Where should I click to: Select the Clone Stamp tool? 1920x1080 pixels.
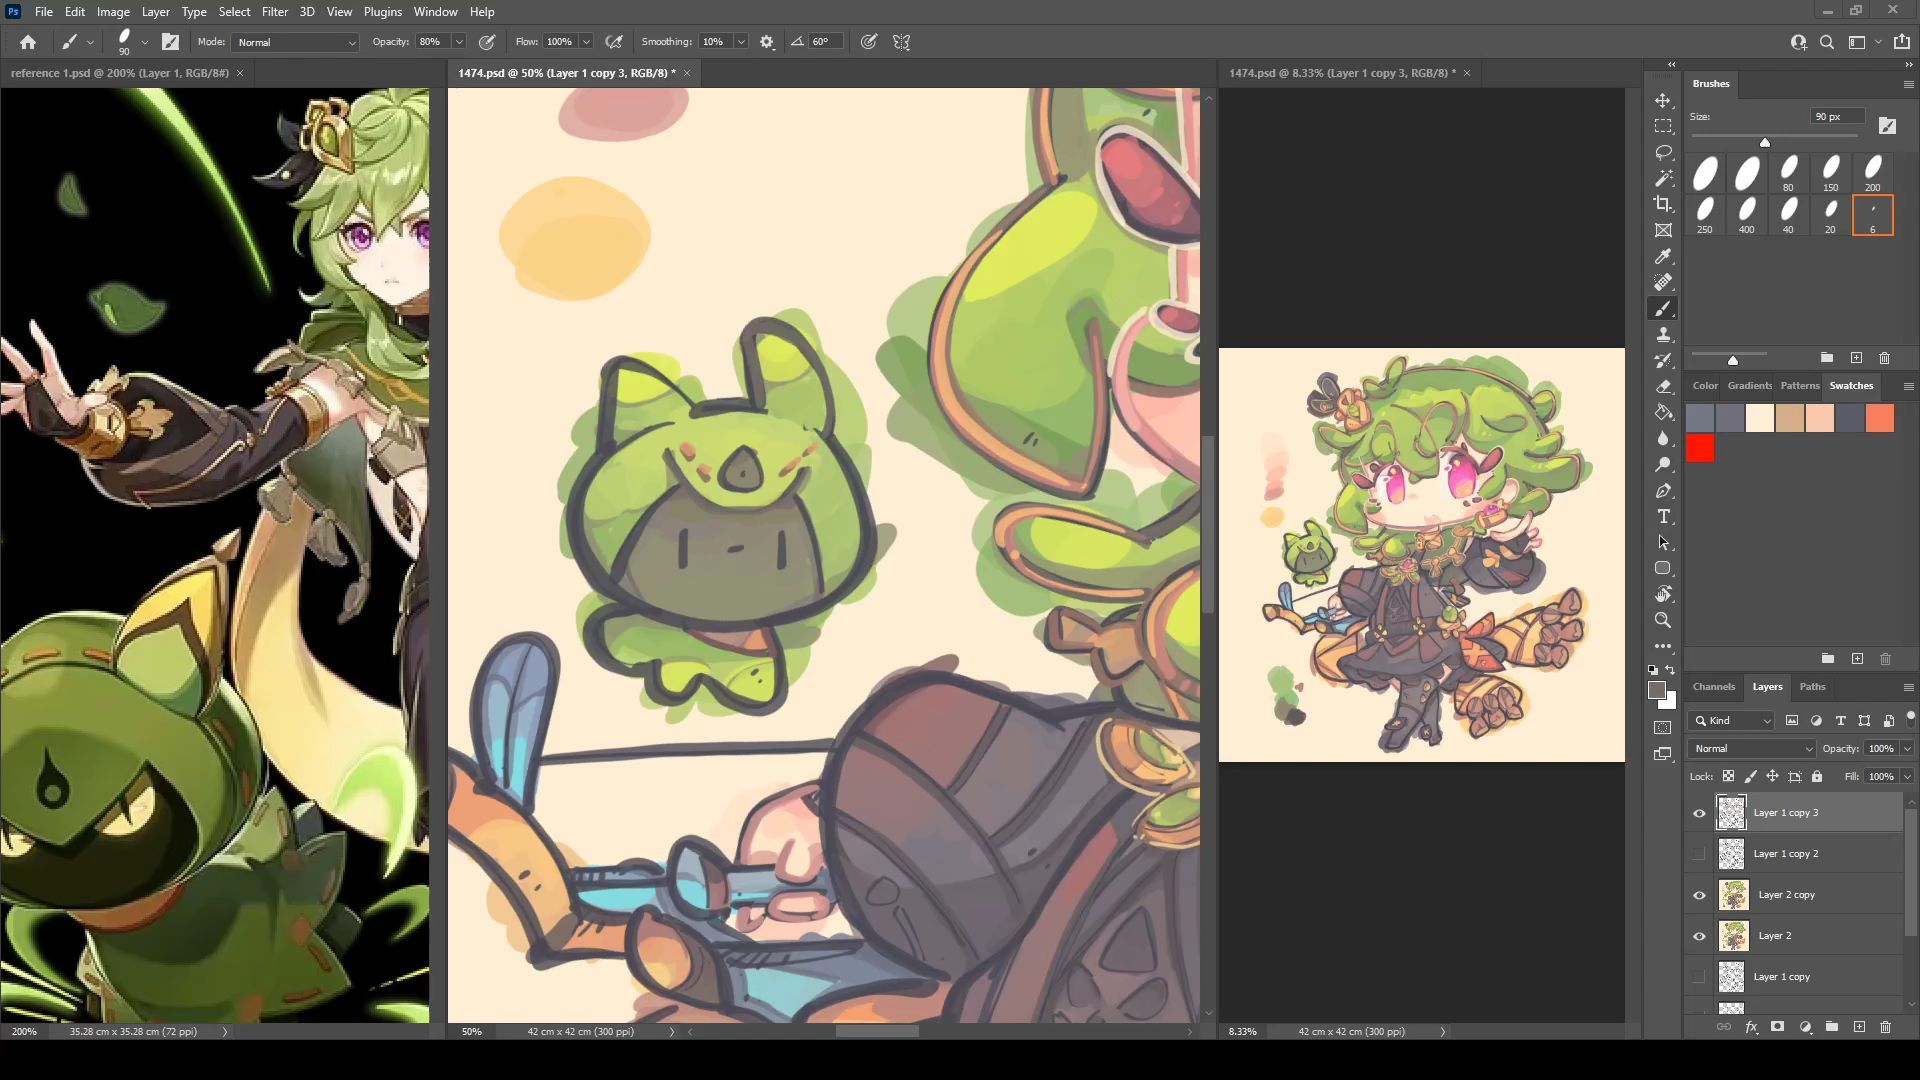pyautogui.click(x=1663, y=334)
